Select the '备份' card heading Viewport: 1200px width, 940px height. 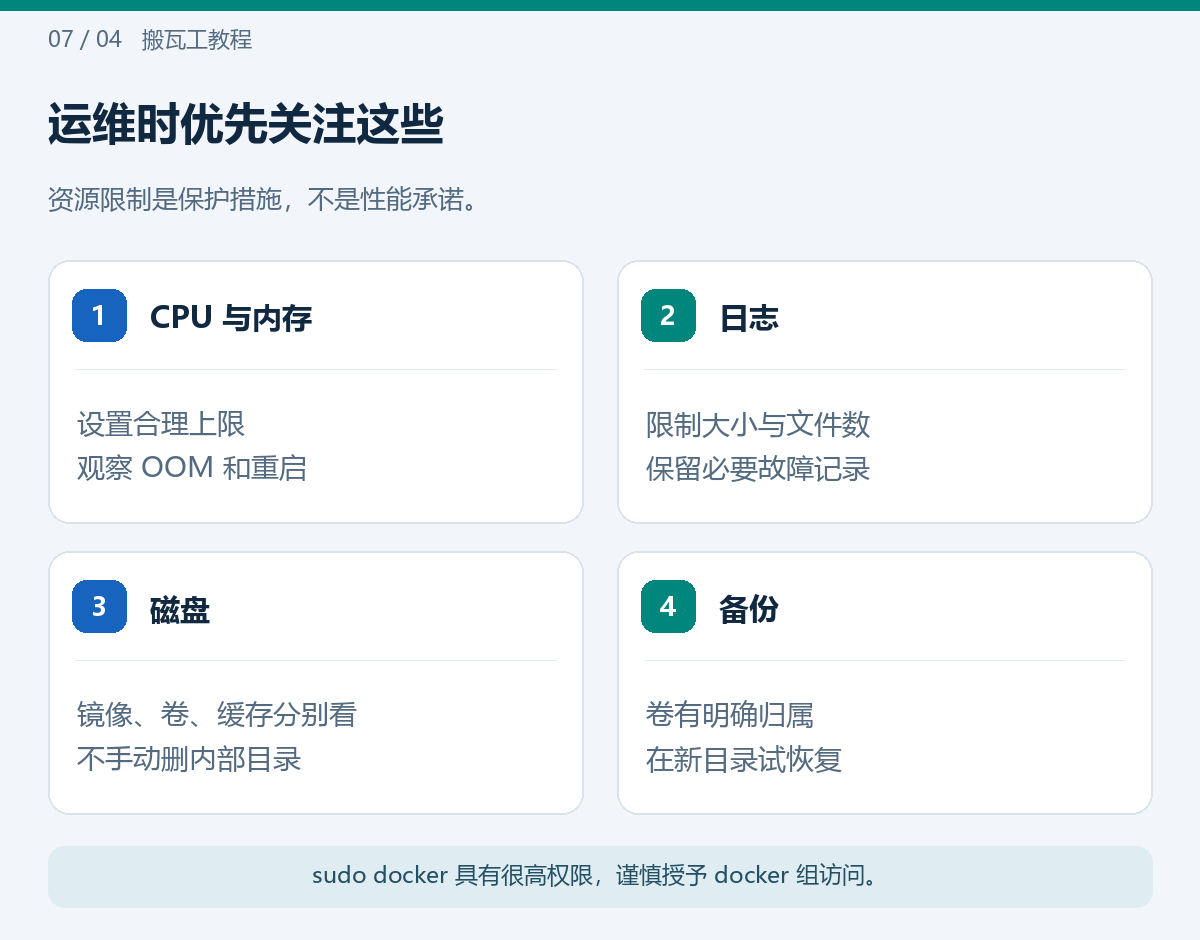[x=749, y=608]
